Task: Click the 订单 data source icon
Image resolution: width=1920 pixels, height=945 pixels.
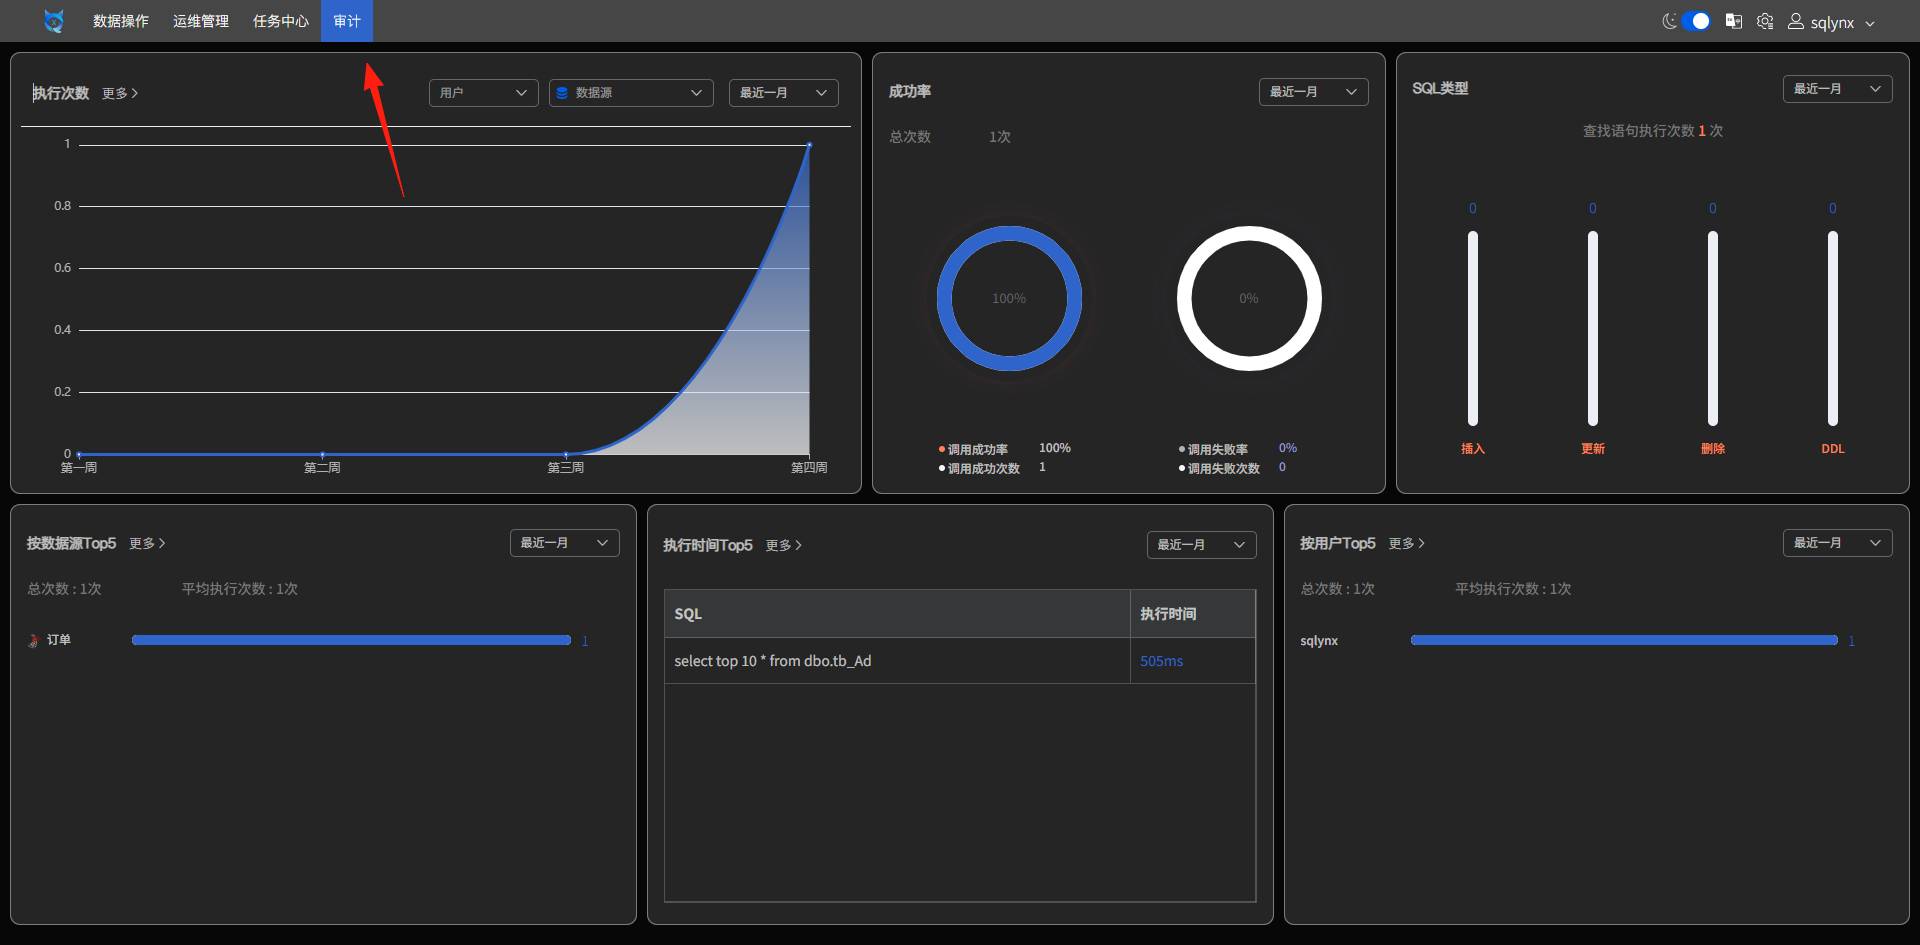Action: coord(34,641)
